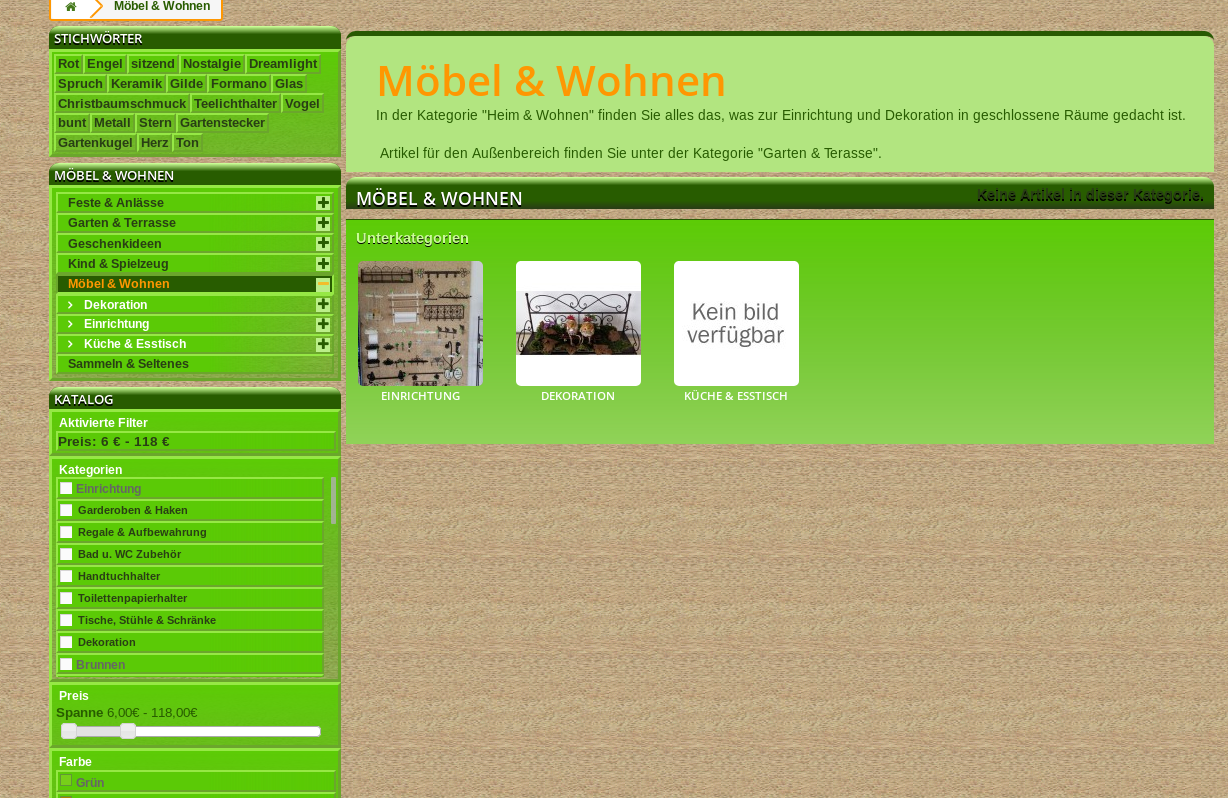The width and height of the screenshot is (1228, 798).
Task: Select the Teelichthalter keyword tag
Action: tap(235, 104)
